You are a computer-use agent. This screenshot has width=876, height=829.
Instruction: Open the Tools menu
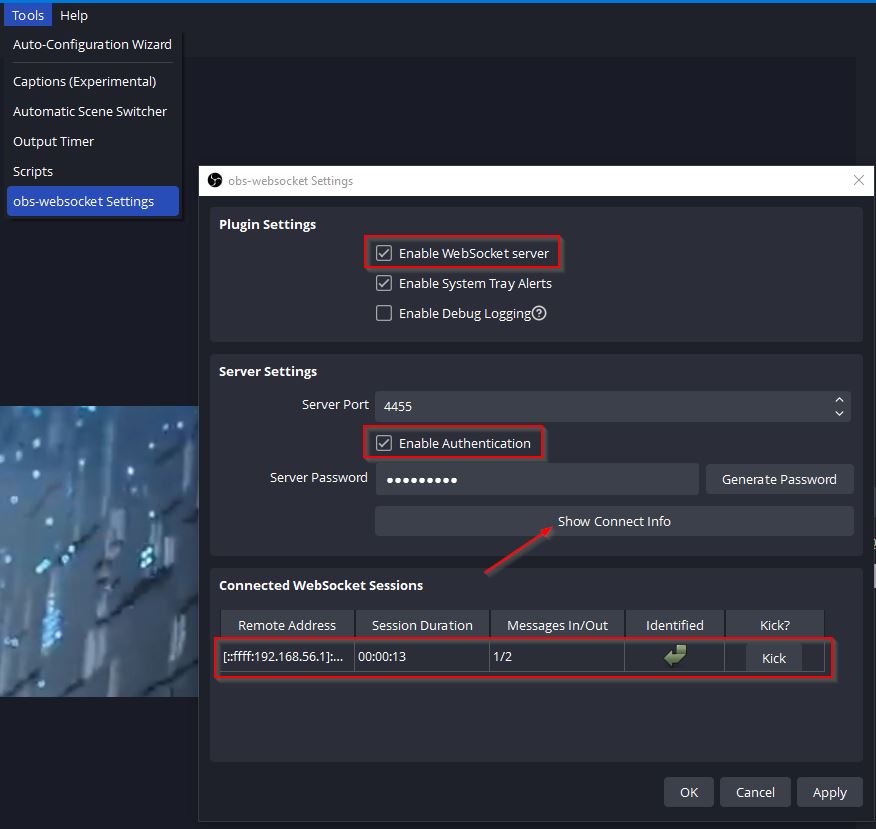coord(27,15)
